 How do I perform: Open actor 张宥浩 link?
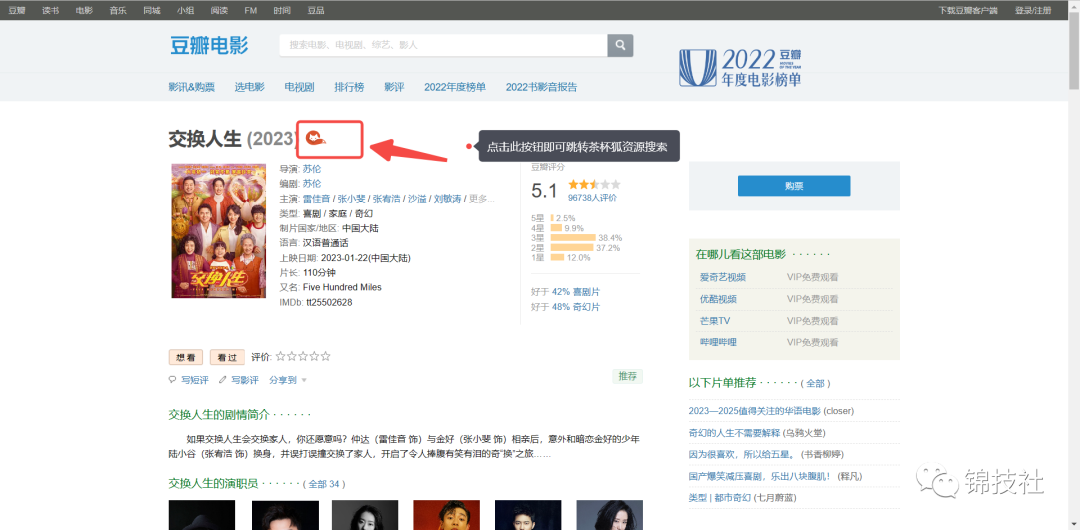click(386, 198)
